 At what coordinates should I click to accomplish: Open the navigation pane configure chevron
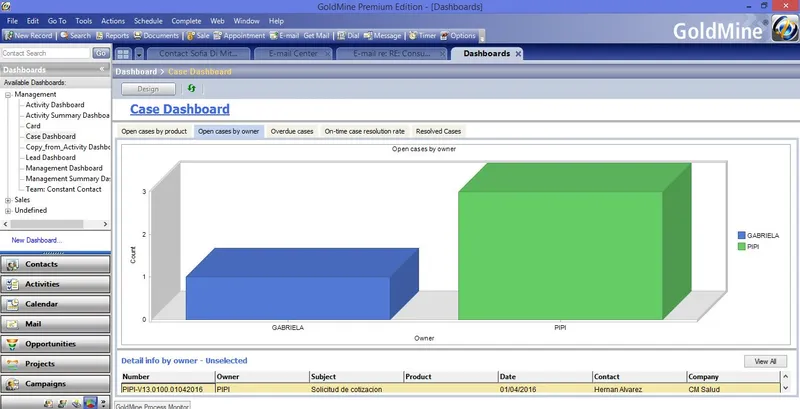[x=104, y=403]
